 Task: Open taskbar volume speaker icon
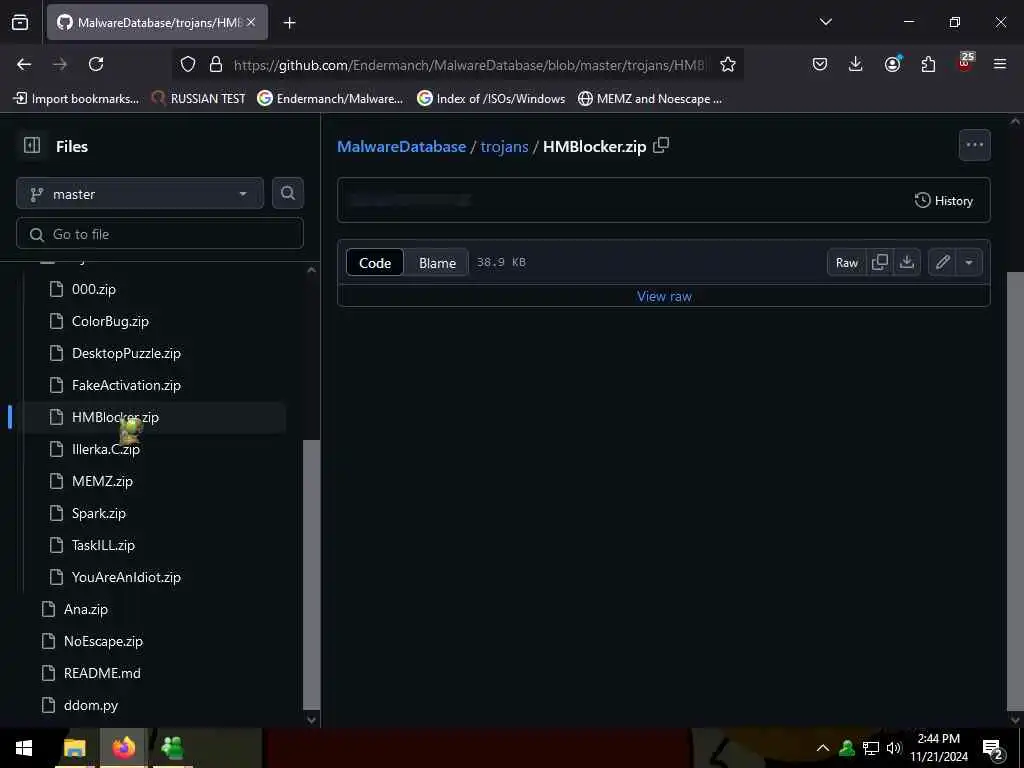click(x=893, y=748)
